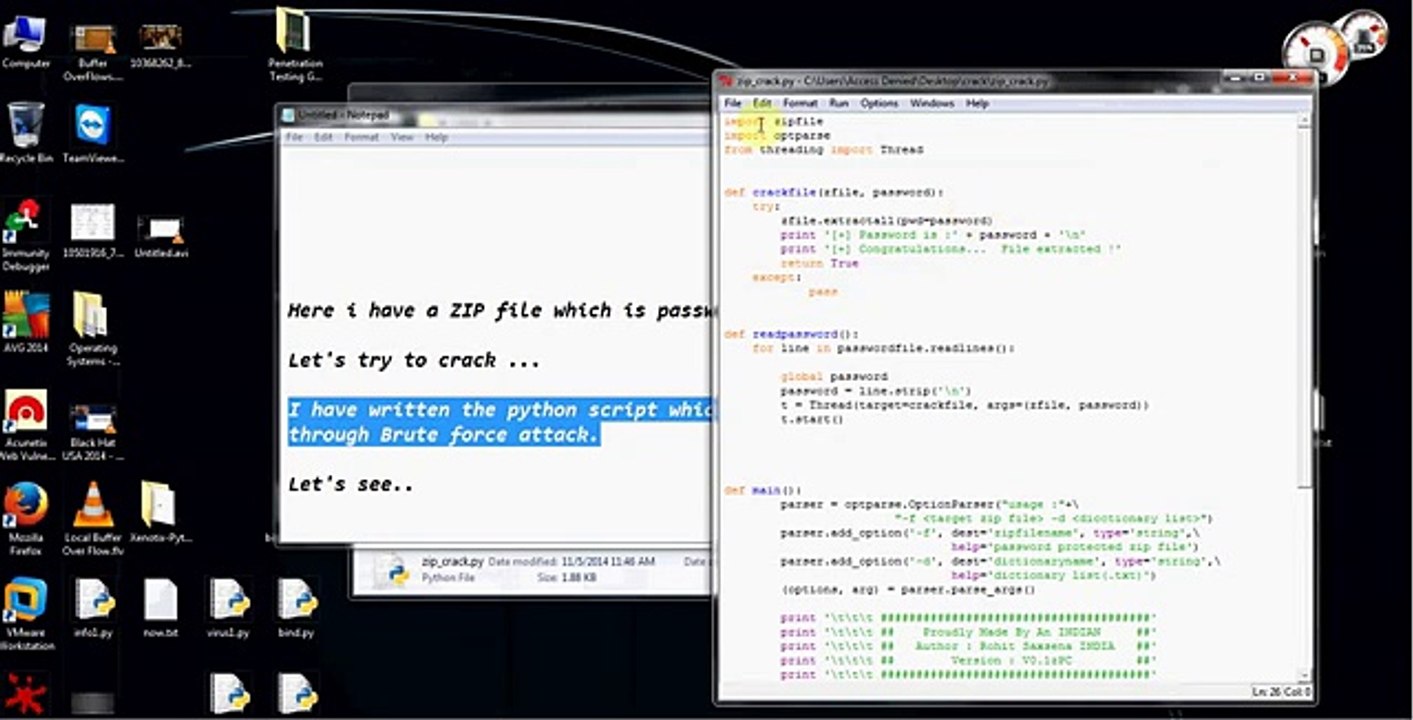Click 'from threading import Thread' line

coord(823,149)
